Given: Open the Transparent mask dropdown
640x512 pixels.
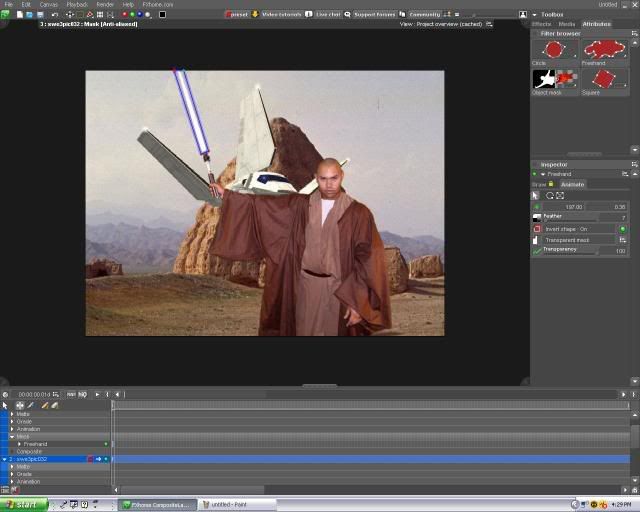Looking at the screenshot, I should coord(623,240).
